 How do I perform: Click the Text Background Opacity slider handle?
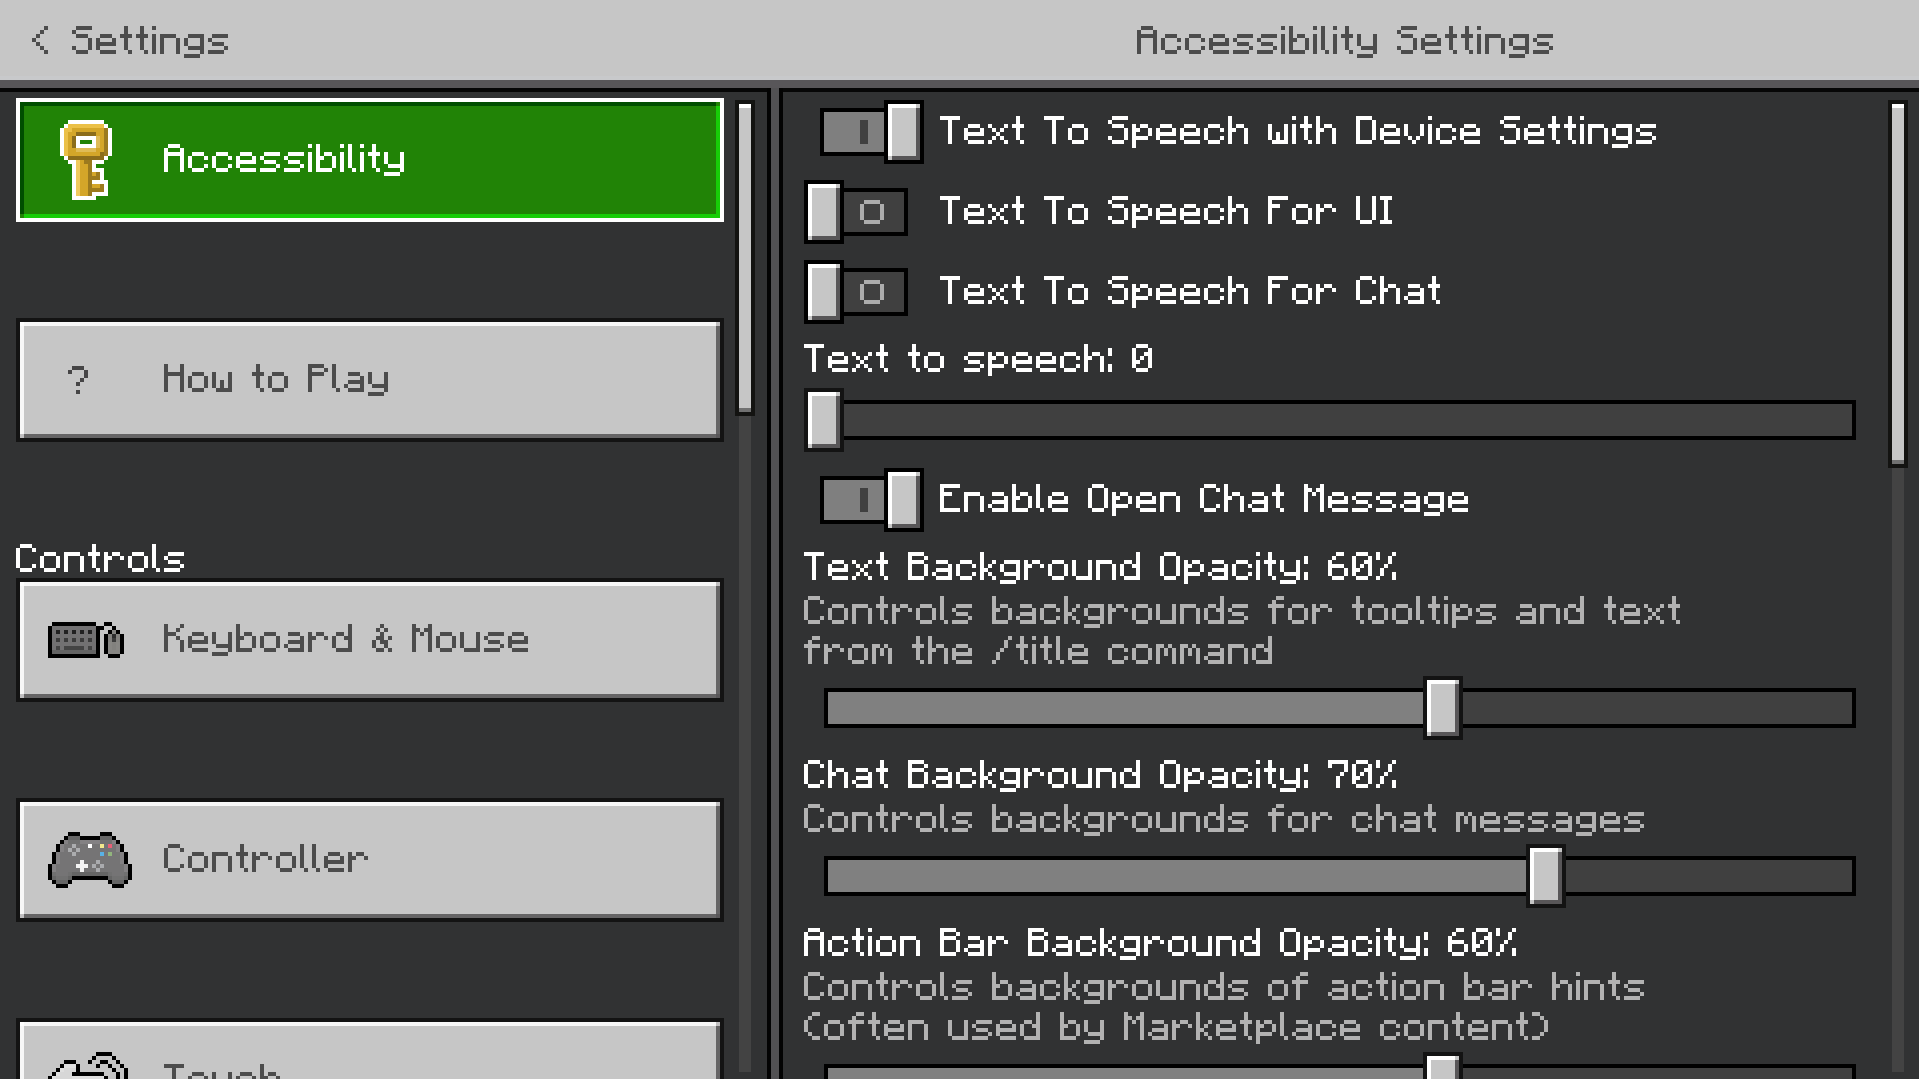[x=1442, y=708]
